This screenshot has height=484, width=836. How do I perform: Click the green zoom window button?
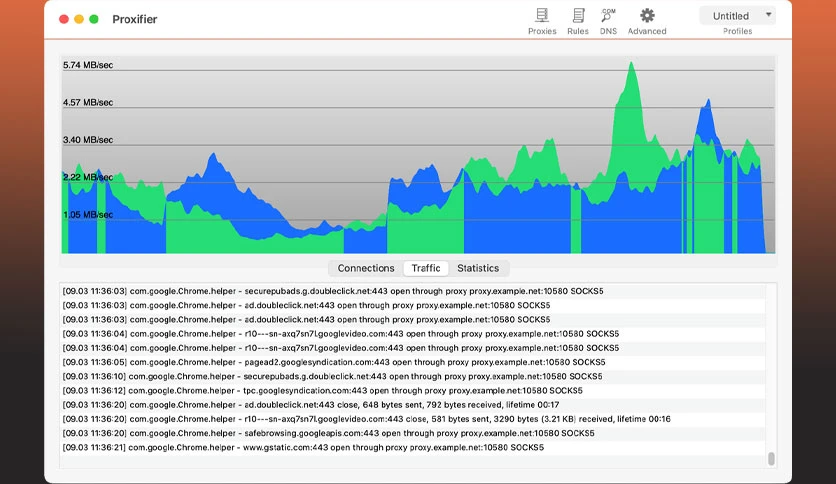[94, 19]
